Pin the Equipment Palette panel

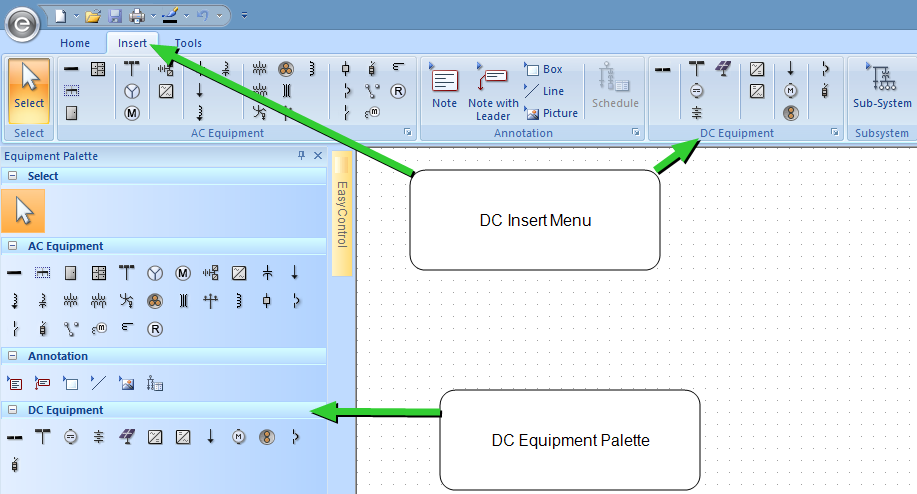click(302, 156)
